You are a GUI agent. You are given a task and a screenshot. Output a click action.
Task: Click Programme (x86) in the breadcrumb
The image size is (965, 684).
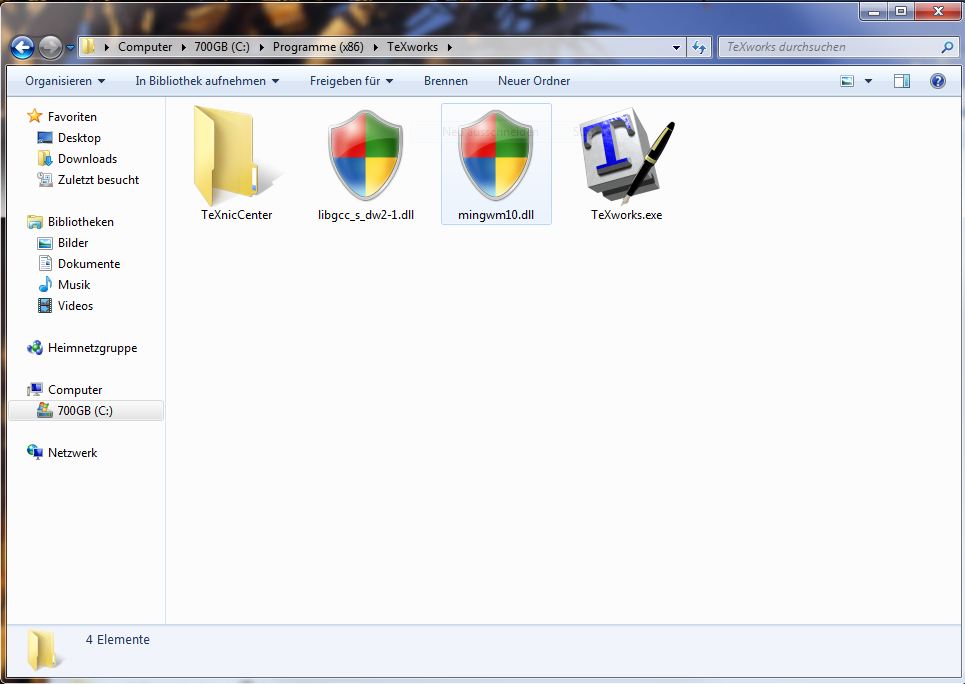tap(318, 47)
